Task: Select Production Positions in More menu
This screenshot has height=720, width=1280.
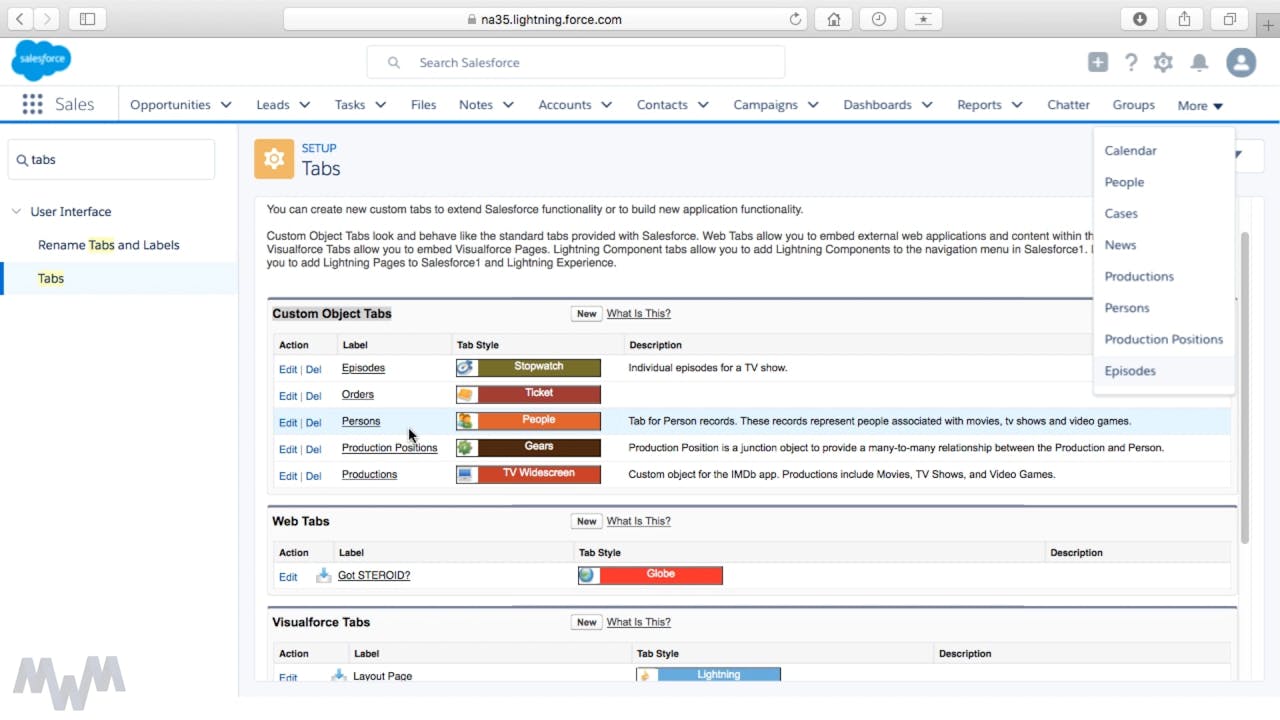Action: tap(1163, 339)
